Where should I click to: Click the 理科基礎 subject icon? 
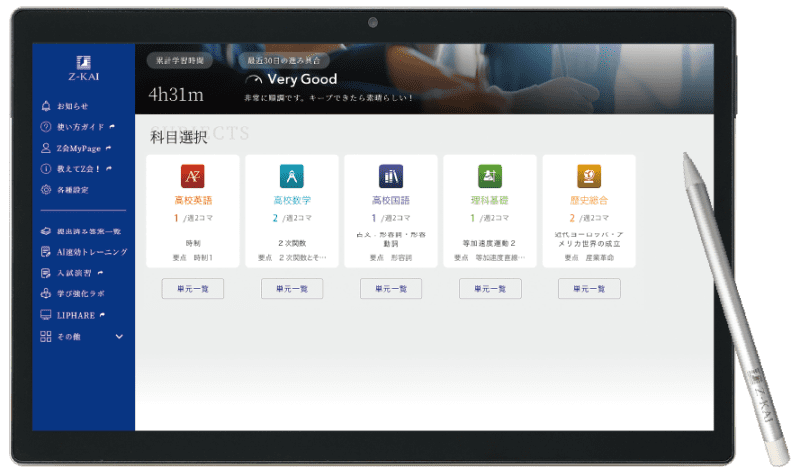pos(490,176)
